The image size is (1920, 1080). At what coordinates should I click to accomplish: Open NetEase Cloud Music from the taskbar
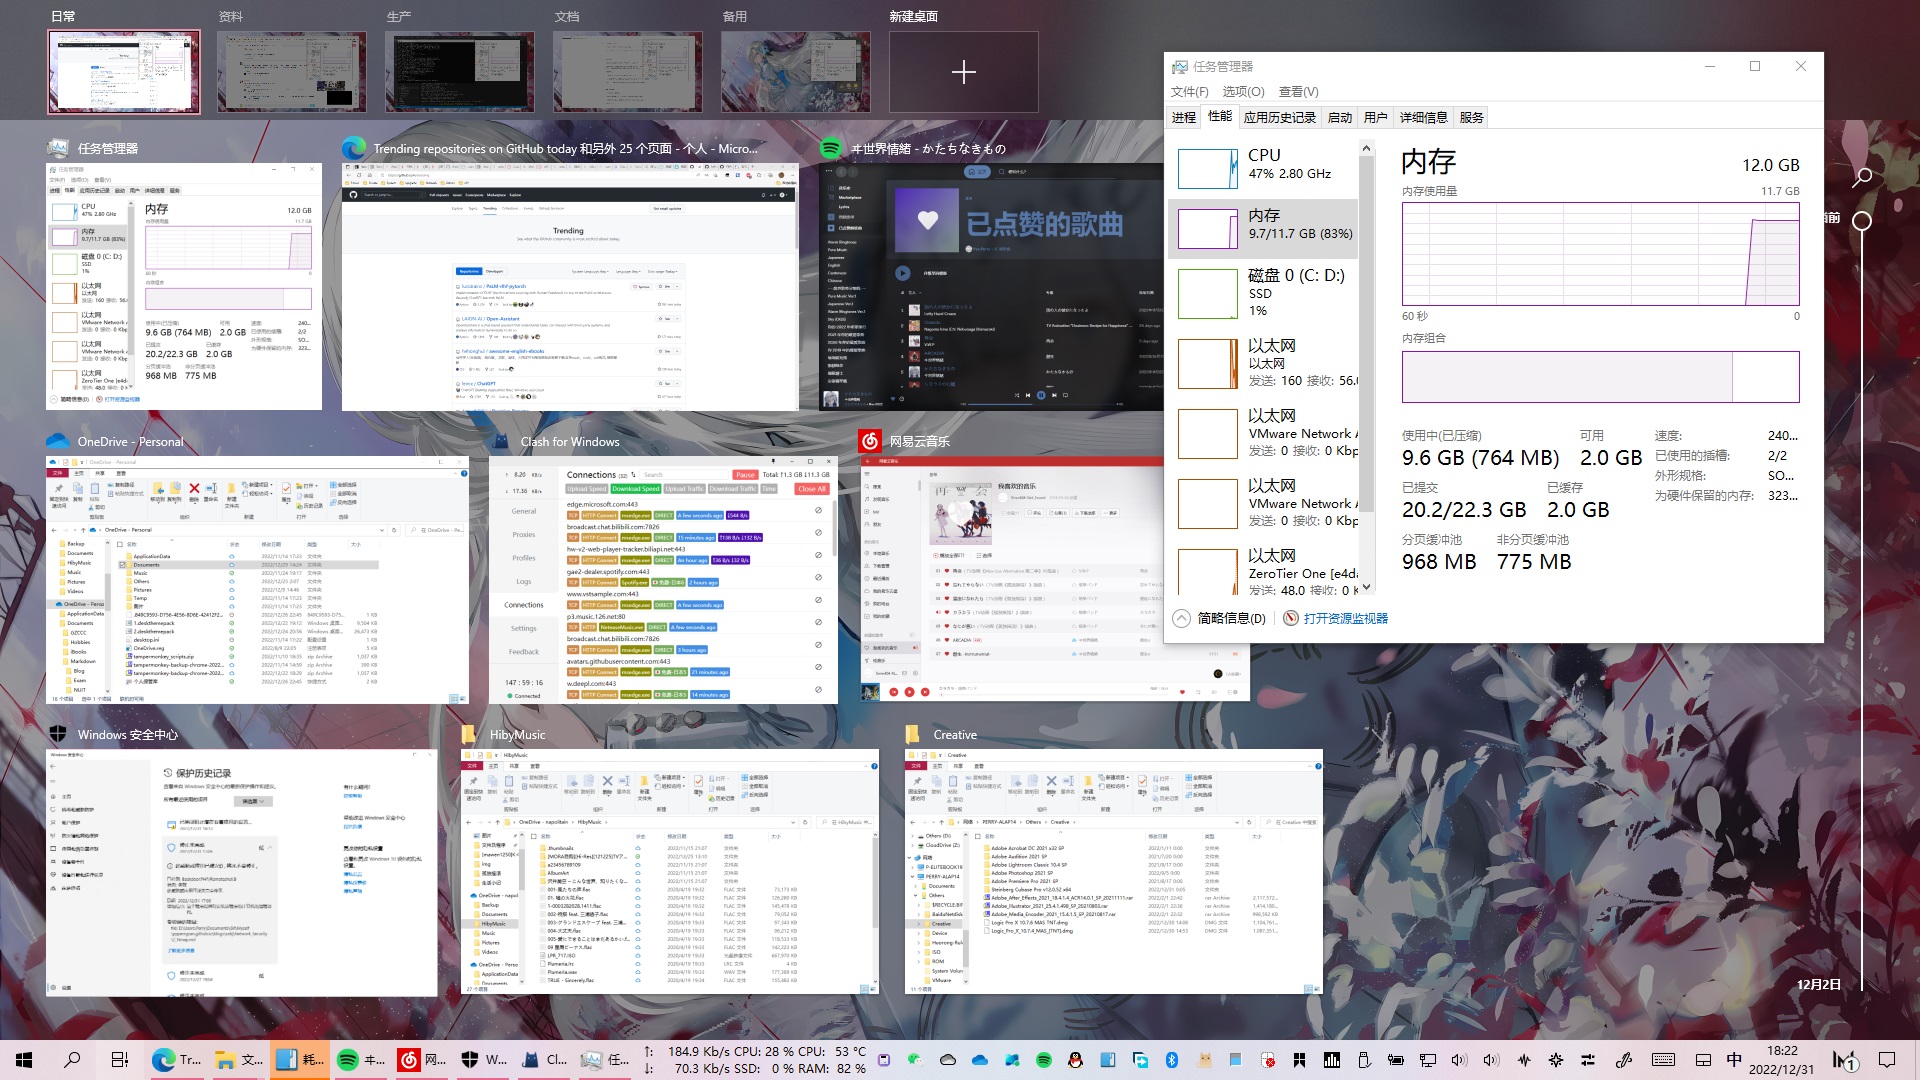click(409, 1060)
